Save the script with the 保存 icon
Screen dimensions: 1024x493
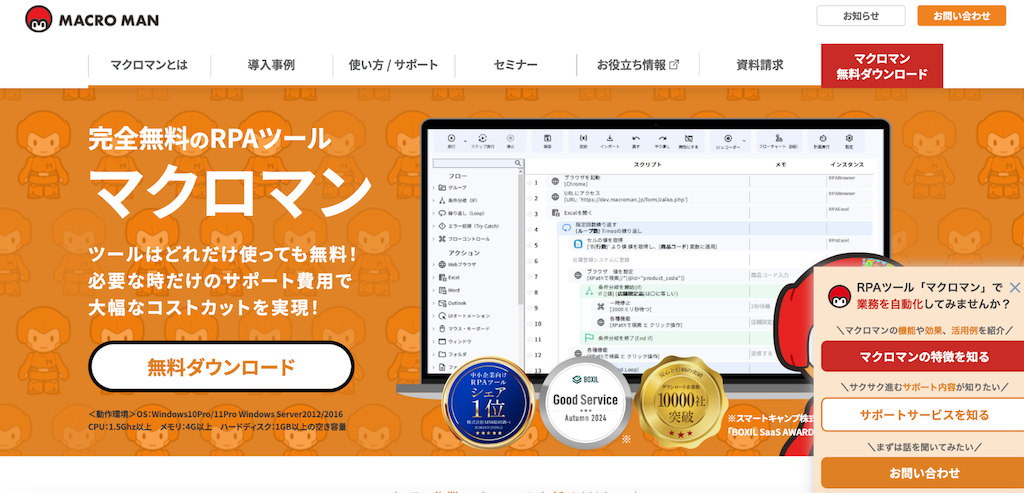(547, 138)
